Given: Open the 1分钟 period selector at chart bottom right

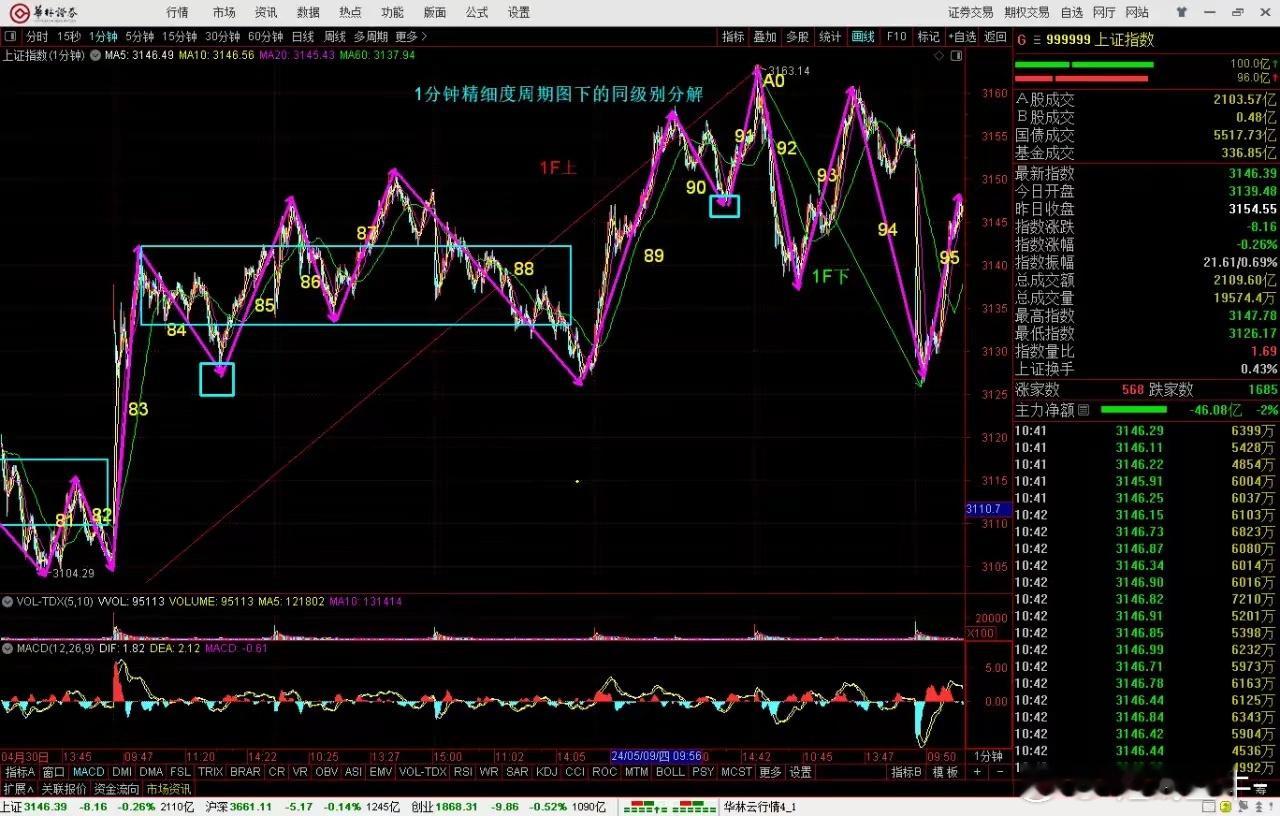Looking at the screenshot, I should (x=988, y=756).
